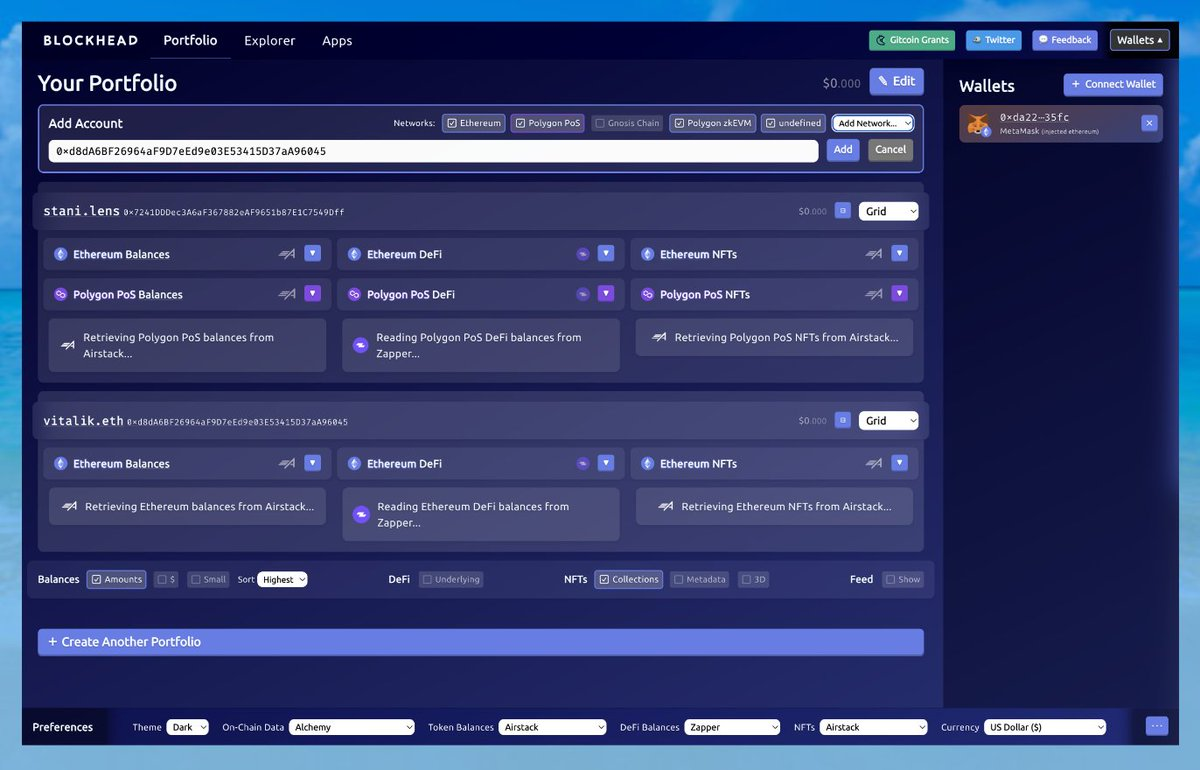Click the Ethereum icon beside stani.lens Ethereum Balances

[x=60, y=254]
